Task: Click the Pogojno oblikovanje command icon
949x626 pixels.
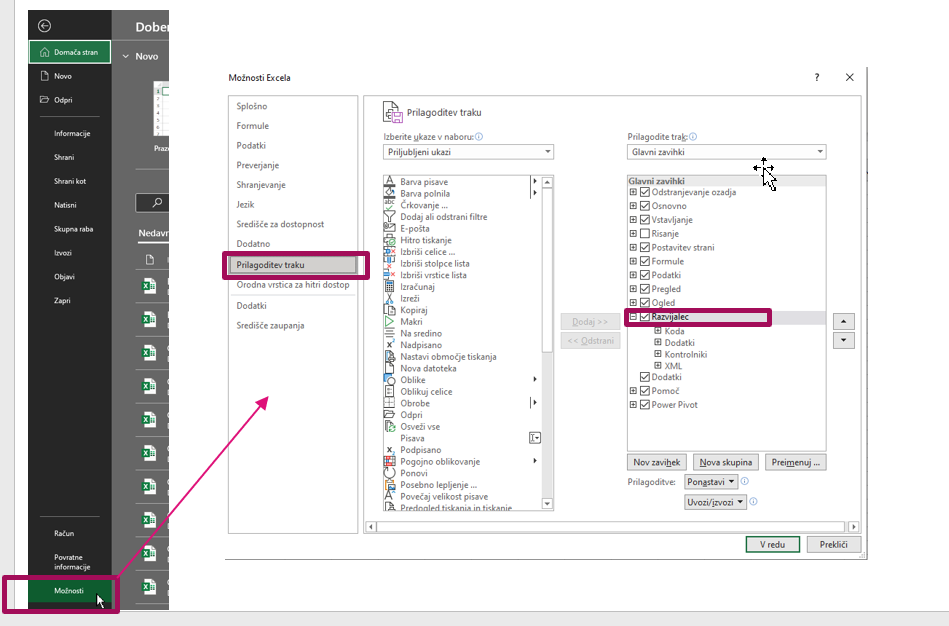Action: [x=389, y=461]
